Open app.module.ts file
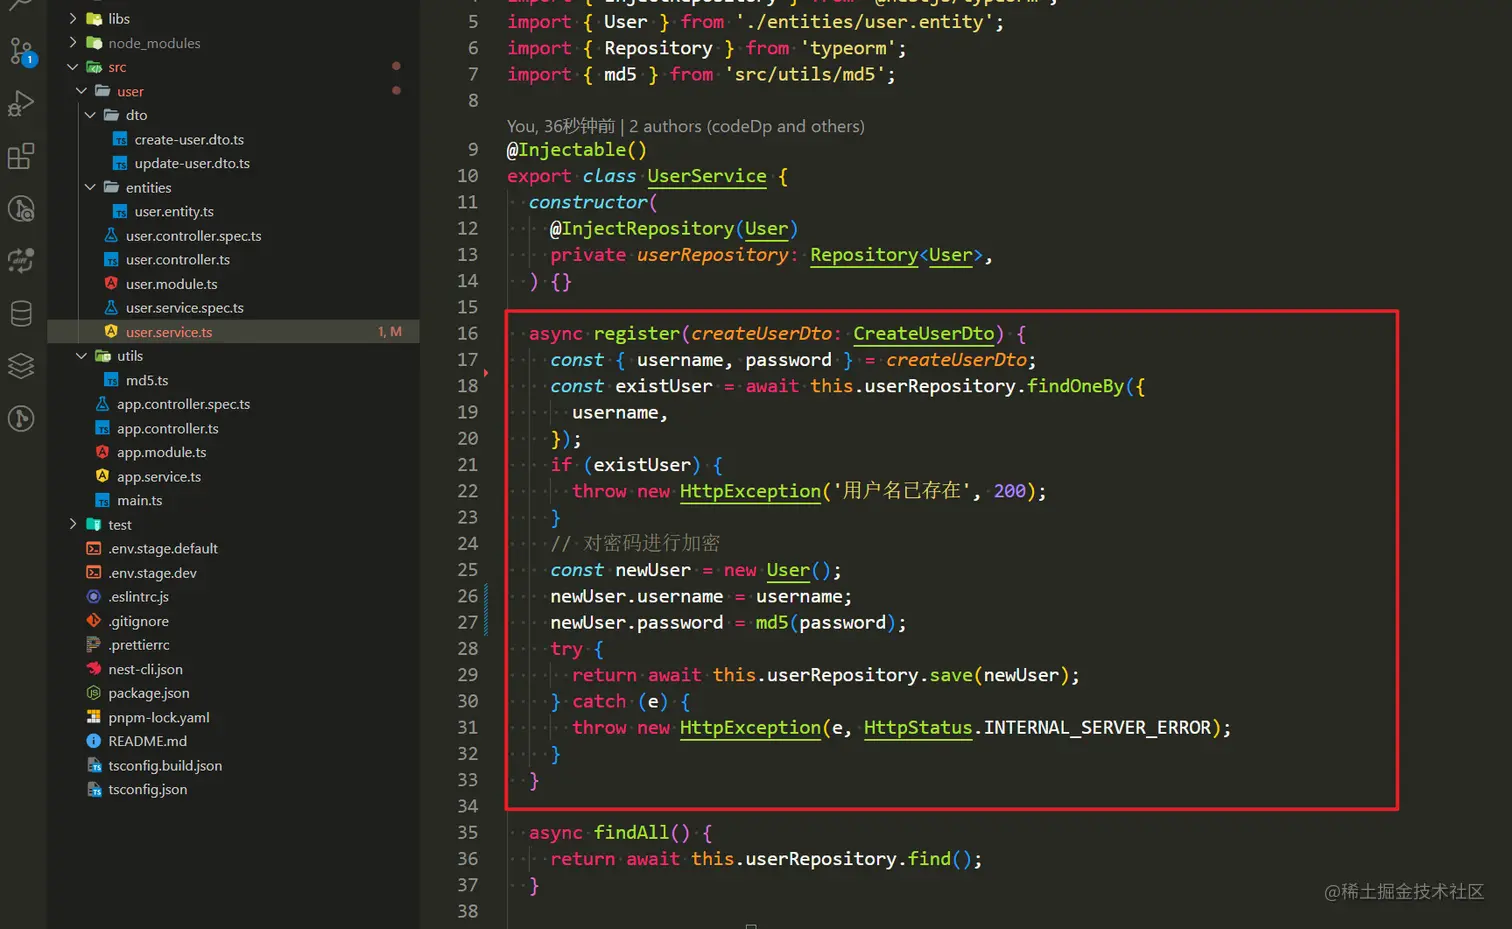The width and height of the screenshot is (1512, 929). 161,452
